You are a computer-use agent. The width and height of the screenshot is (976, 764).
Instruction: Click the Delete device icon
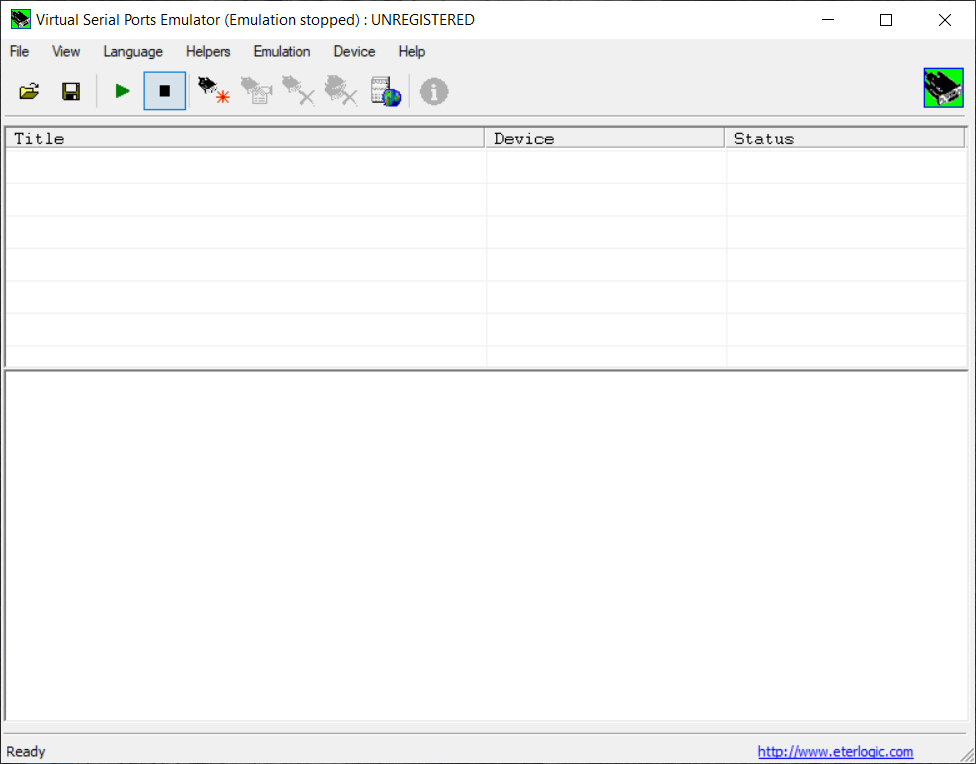click(298, 91)
